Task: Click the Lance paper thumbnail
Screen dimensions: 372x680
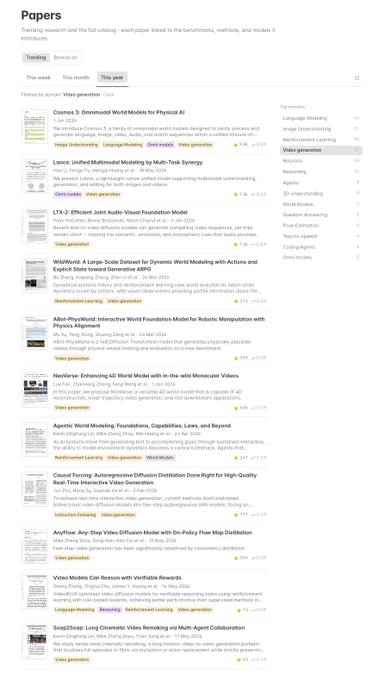Action: (35, 176)
